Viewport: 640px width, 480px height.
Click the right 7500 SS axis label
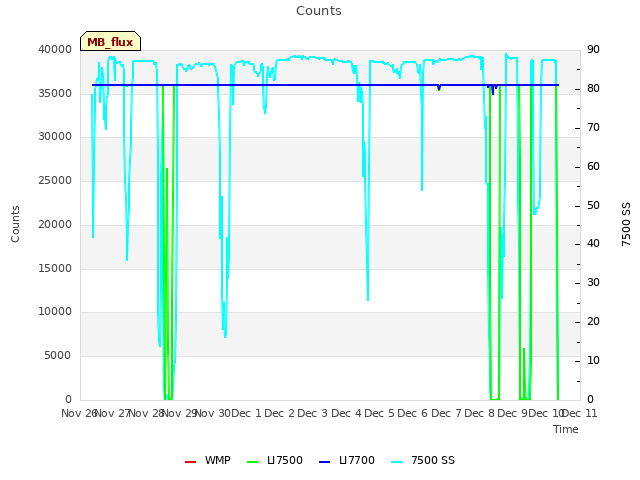click(626, 224)
